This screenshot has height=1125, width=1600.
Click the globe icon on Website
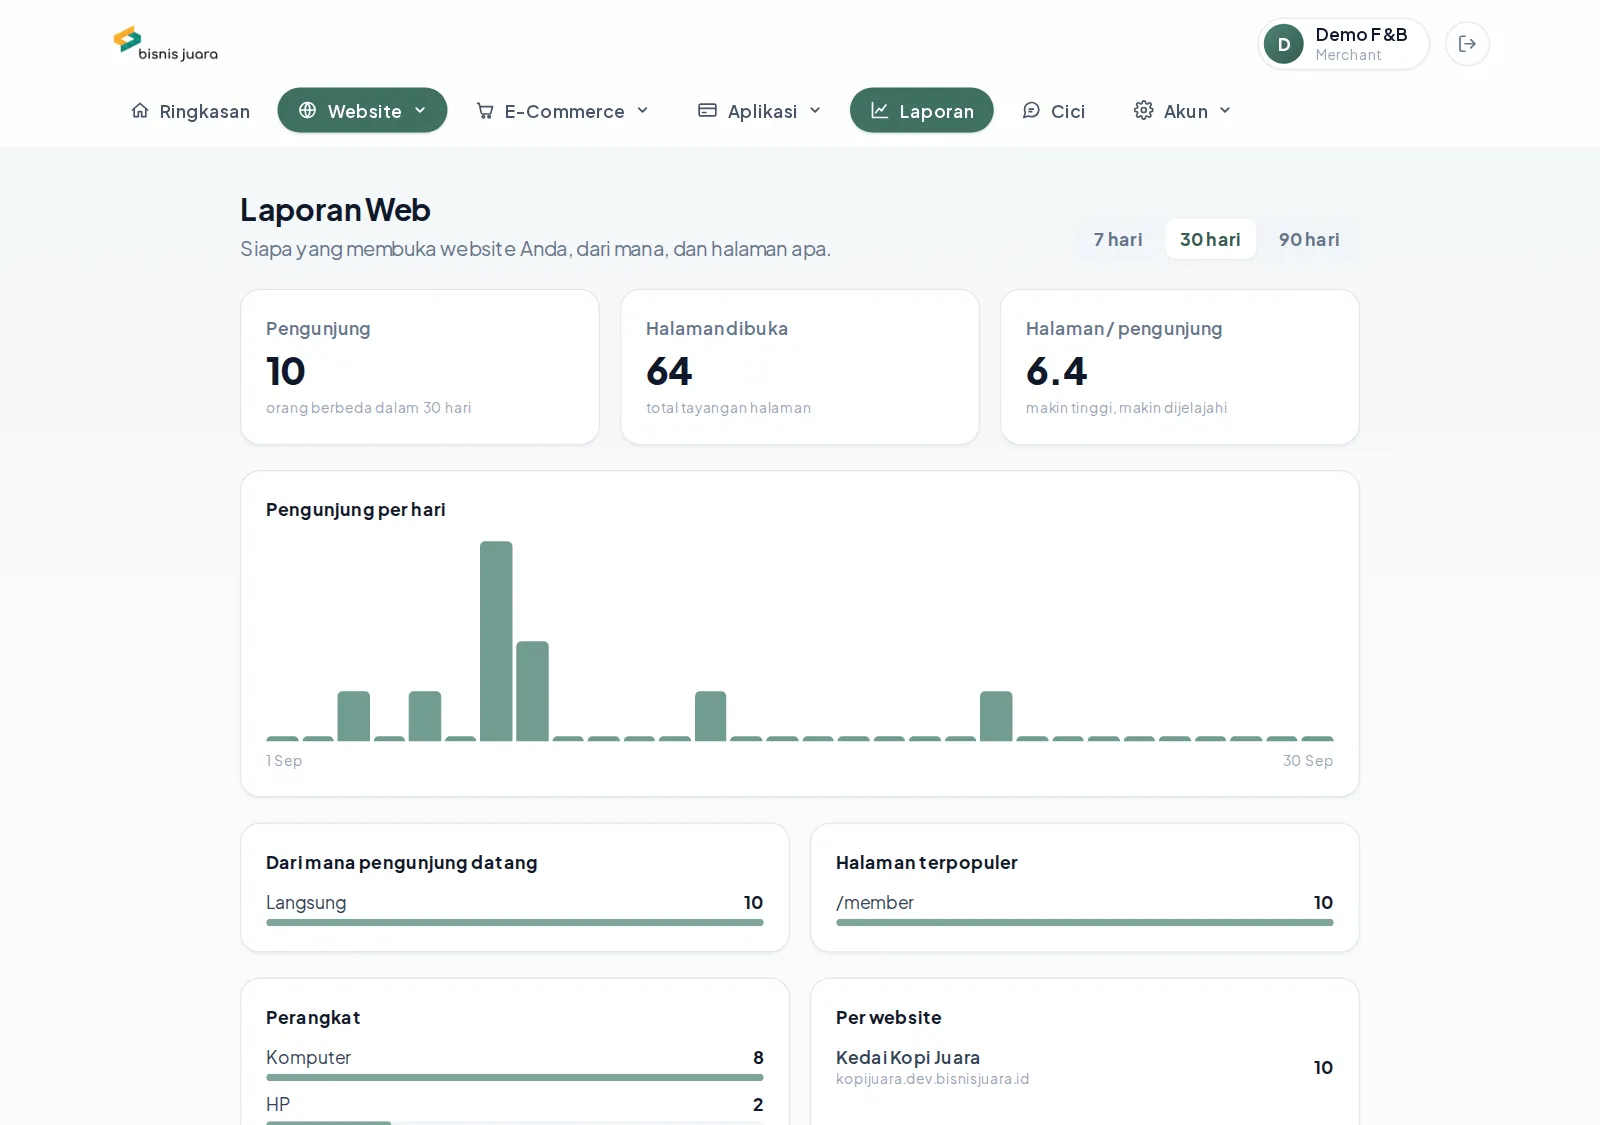click(308, 110)
